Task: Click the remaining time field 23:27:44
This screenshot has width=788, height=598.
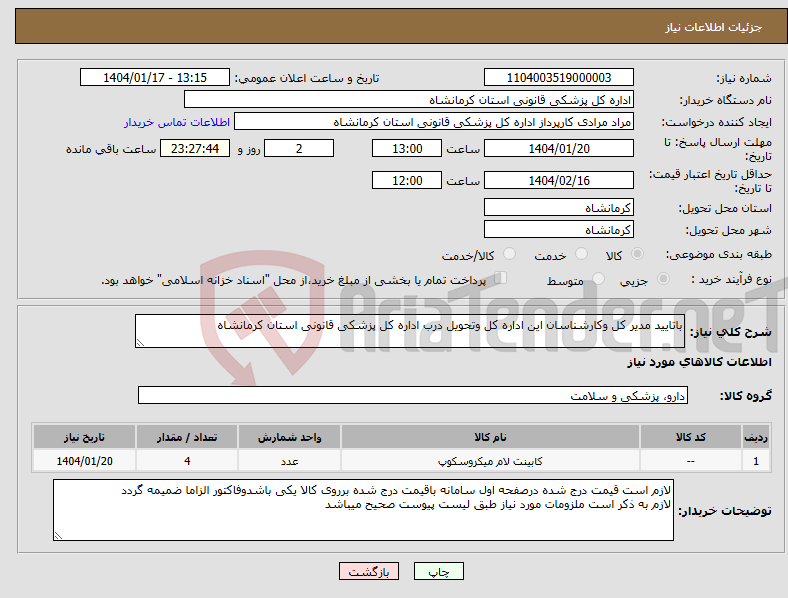Action: pyautogui.click(x=195, y=148)
